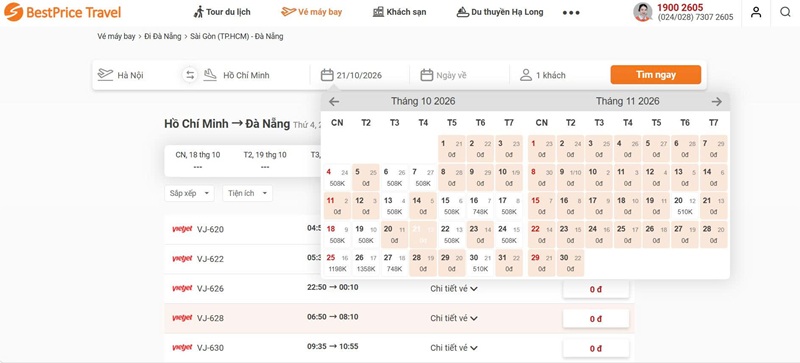This screenshot has height=363, width=800.
Task: Click 0 đ price button for VJ-628
Action: coord(596,319)
